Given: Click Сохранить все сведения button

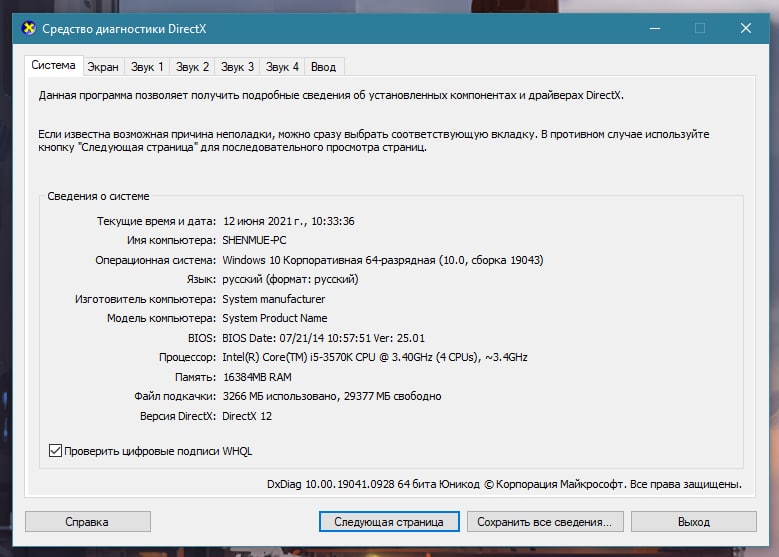Looking at the screenshot, I should [545, 522].
